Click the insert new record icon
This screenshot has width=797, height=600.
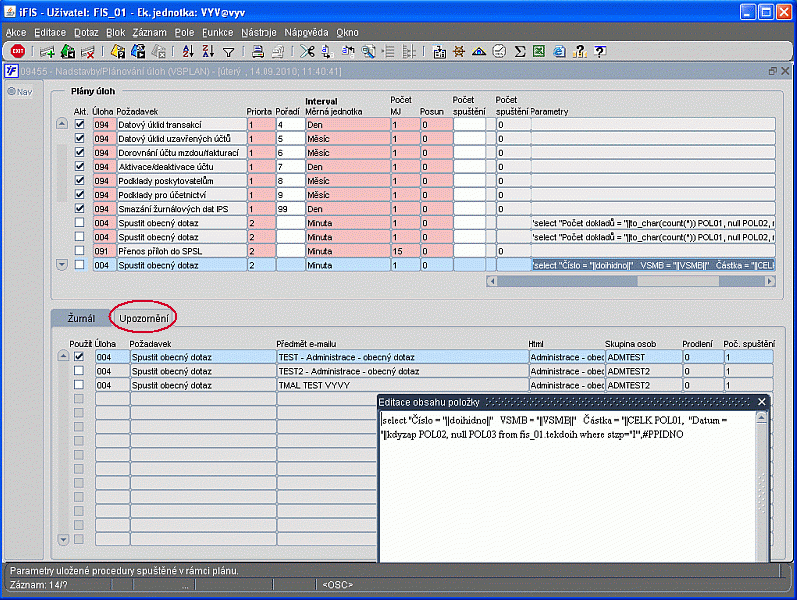47,51
